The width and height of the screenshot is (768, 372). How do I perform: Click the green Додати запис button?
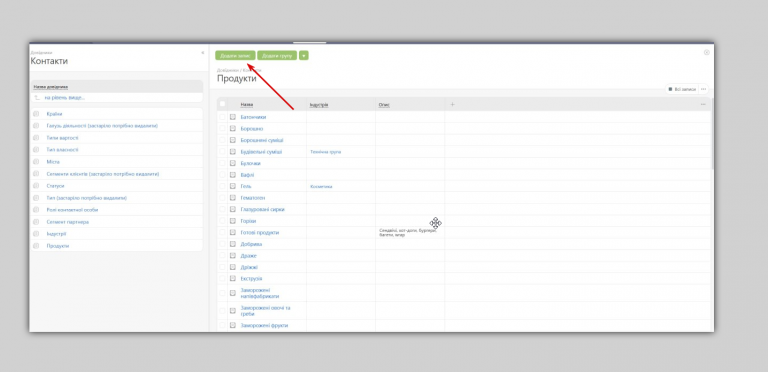235,56
